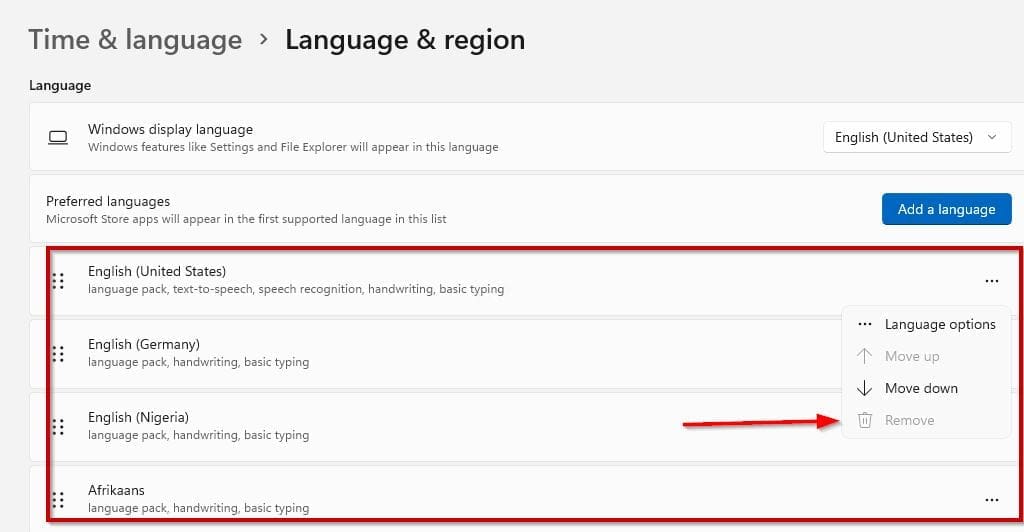Go back to Time & language breadcrumb
Screen dimensions: 1024x532
(135, 40)
